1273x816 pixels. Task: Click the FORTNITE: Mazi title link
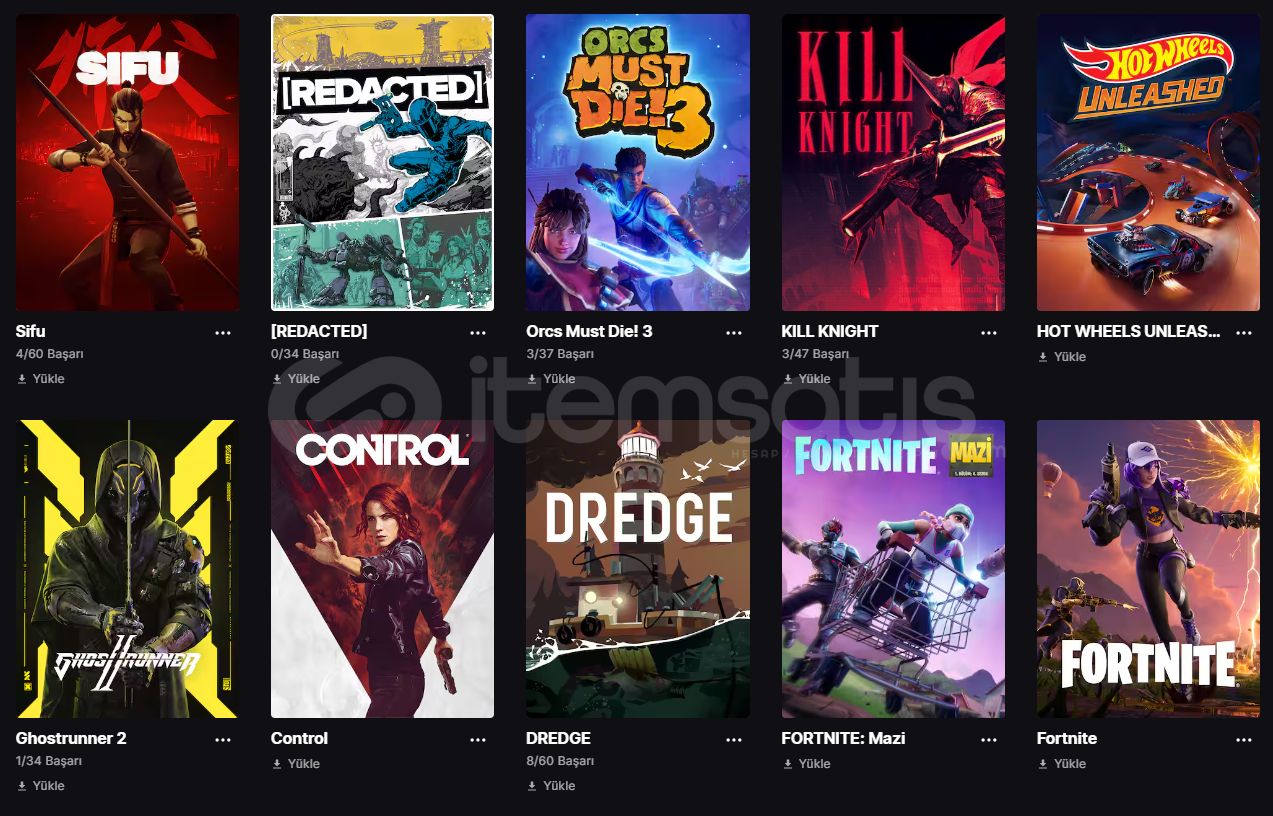click(x=843, y=738)
